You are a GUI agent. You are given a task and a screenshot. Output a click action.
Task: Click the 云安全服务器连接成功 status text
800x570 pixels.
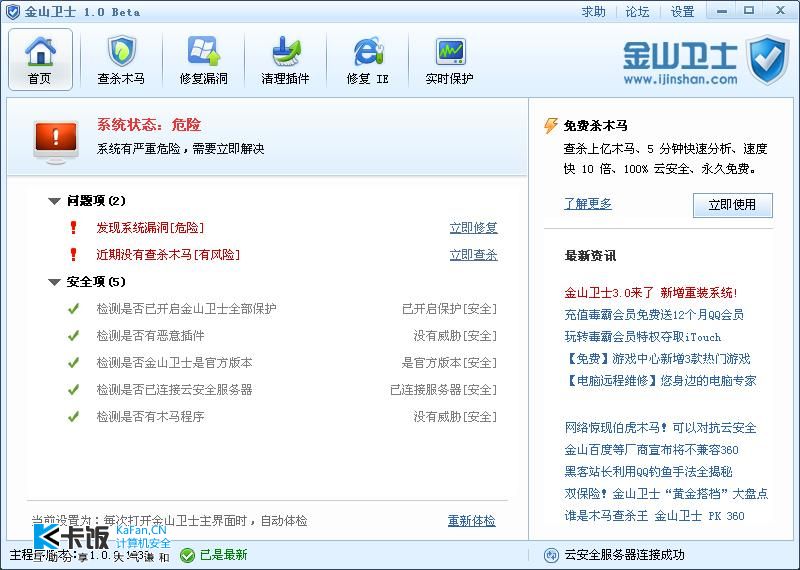[x=624, y=555]
